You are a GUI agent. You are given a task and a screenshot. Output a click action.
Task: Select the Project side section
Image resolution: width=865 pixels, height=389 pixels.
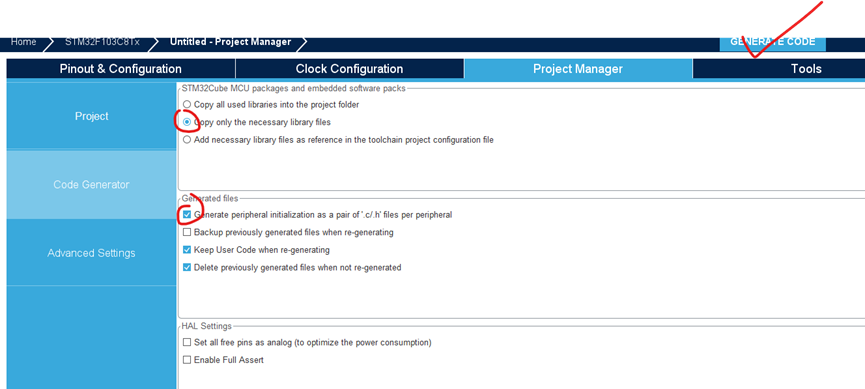92,116
